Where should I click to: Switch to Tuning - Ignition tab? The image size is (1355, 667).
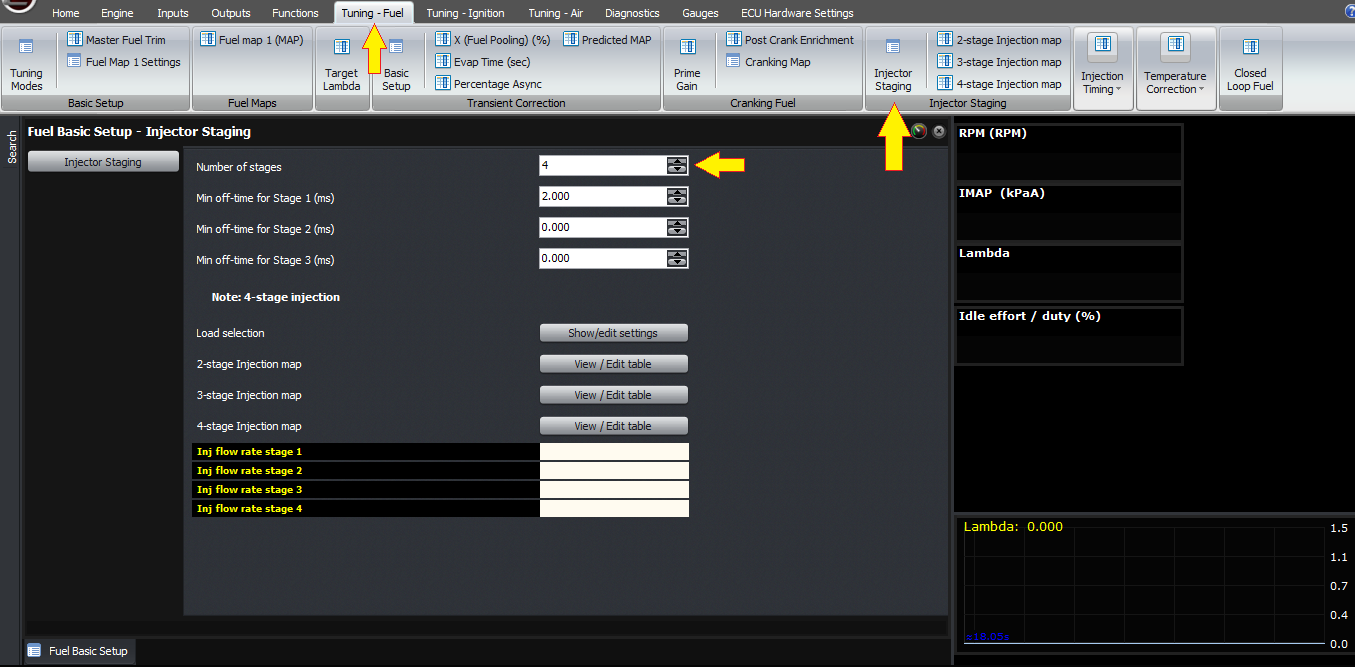tap(466, 13)
